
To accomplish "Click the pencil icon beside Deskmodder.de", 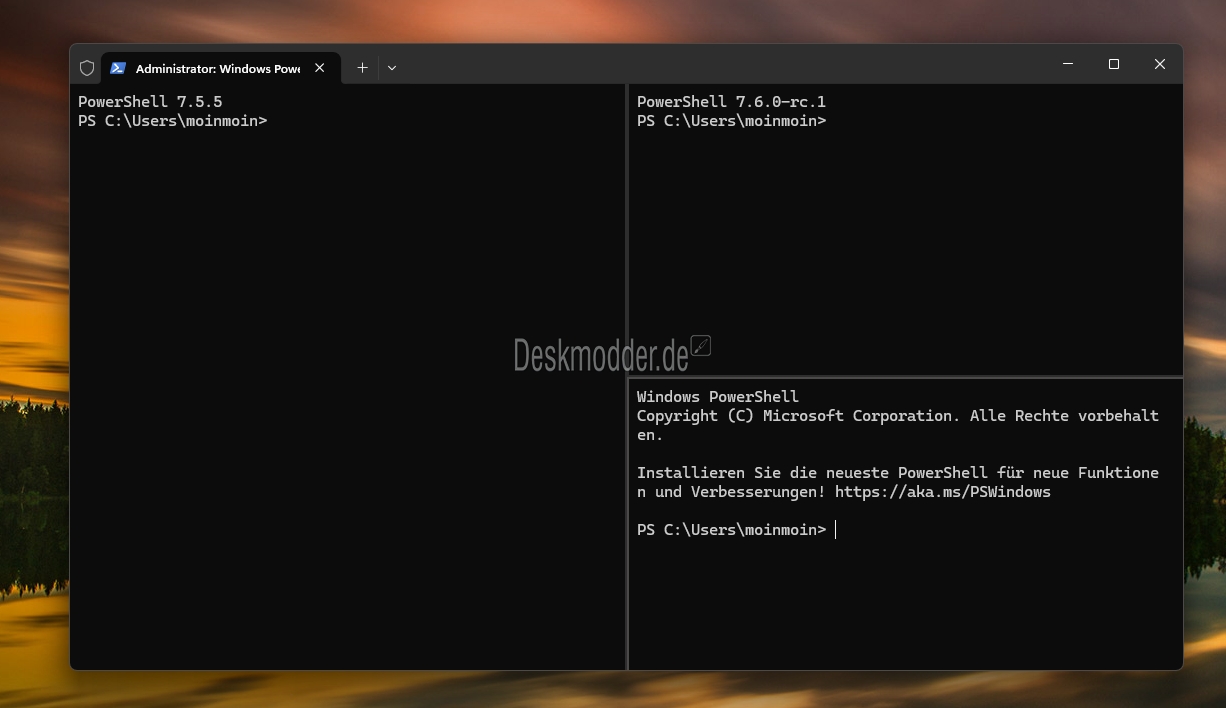I will point(701,345).
